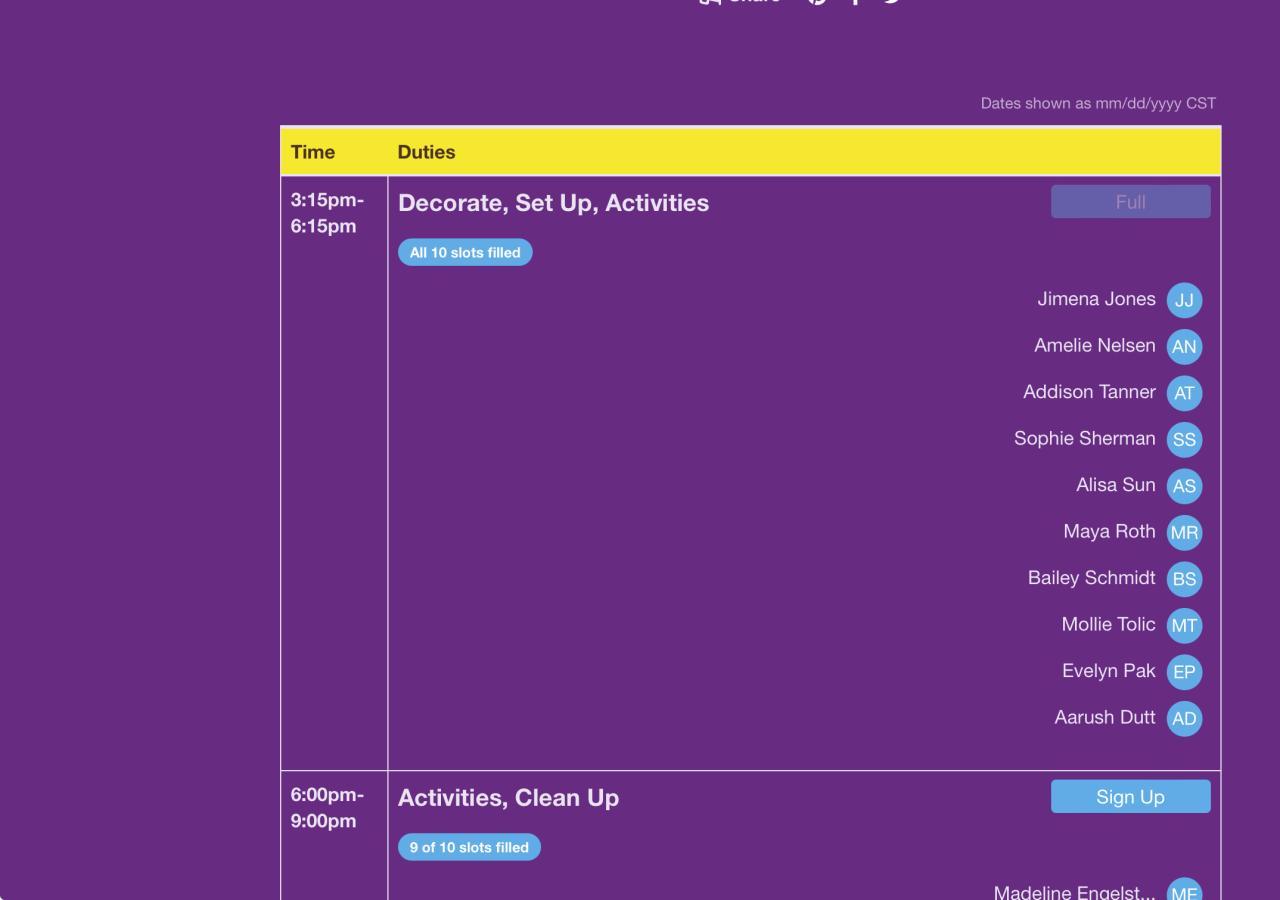Select the "Activities, Clean Up" heading
Viewport: 1280px width, 900px height.
coord(508,798)
